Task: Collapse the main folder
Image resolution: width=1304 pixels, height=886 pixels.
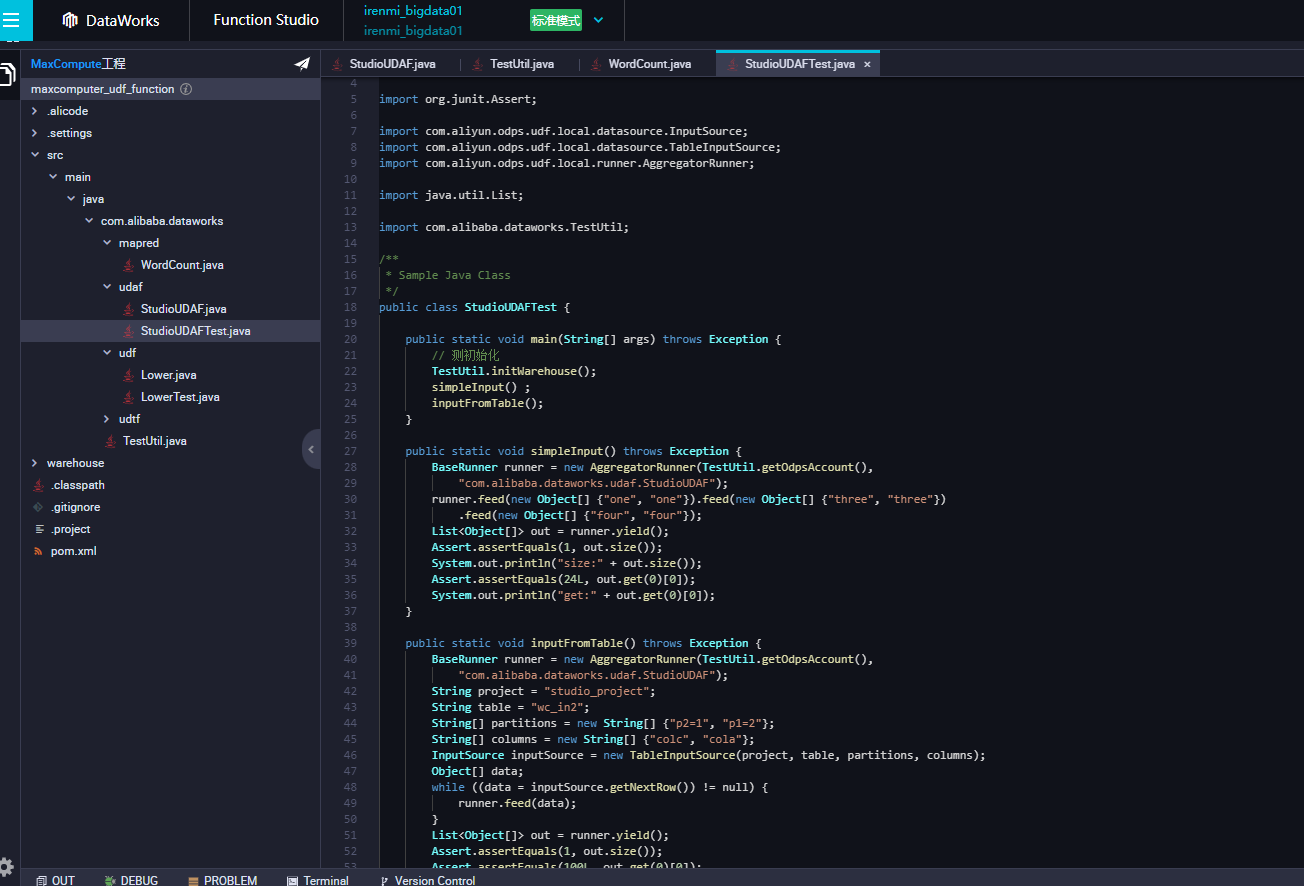Action: 53,177
